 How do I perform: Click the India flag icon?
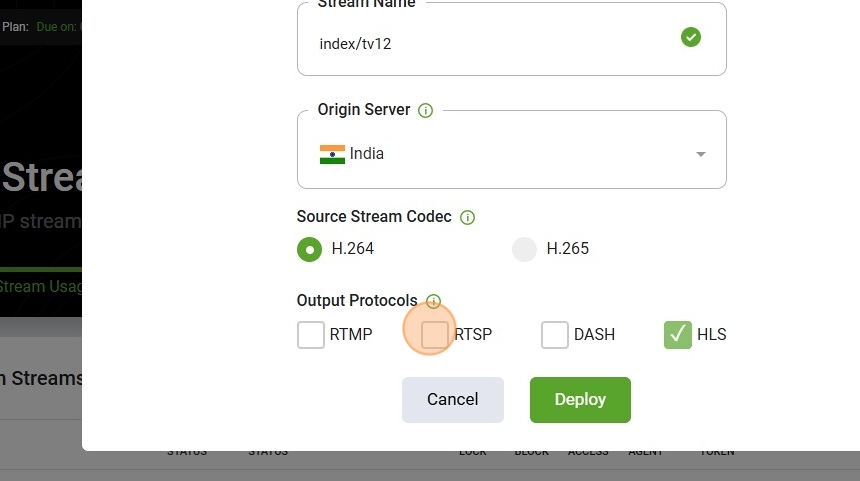click(x=332, y=154)
